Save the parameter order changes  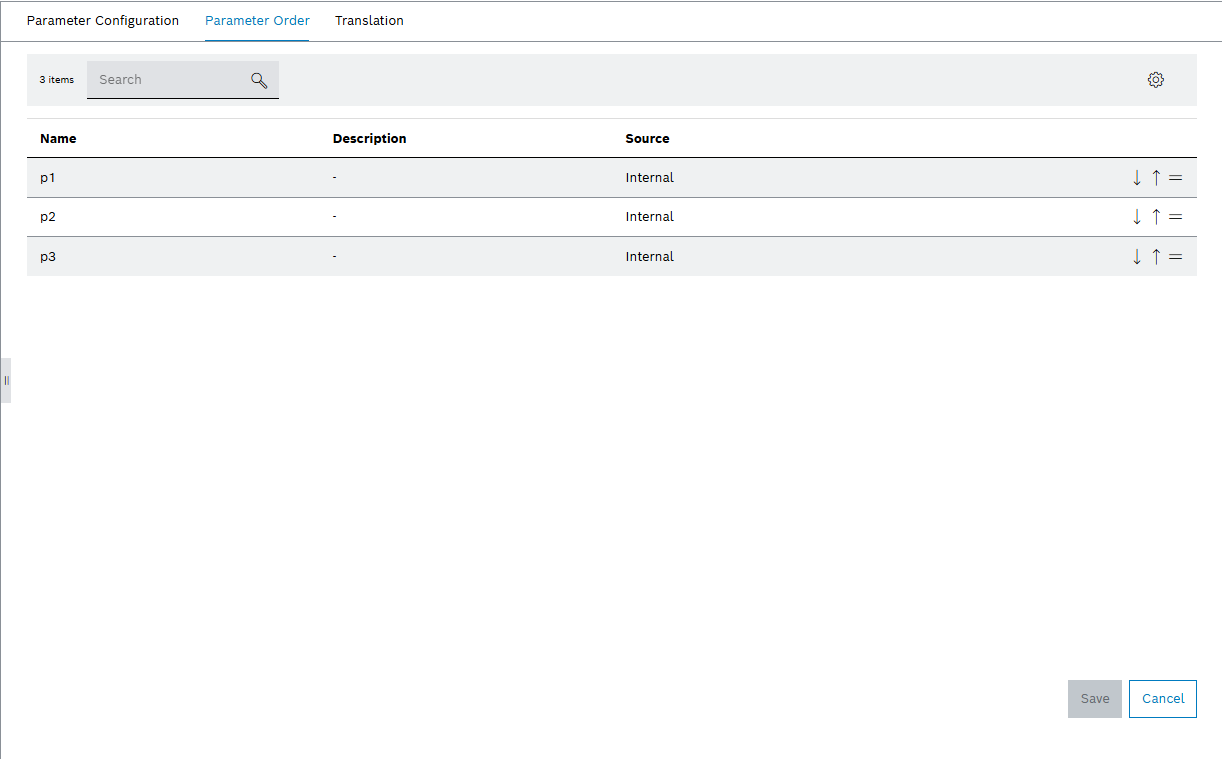(x=1094, y=698)
